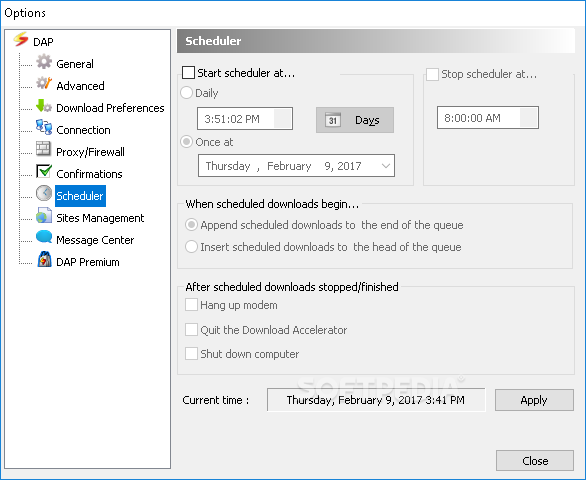Open the General options page
The image size is (586, 480).
click(x=75, y=64)
